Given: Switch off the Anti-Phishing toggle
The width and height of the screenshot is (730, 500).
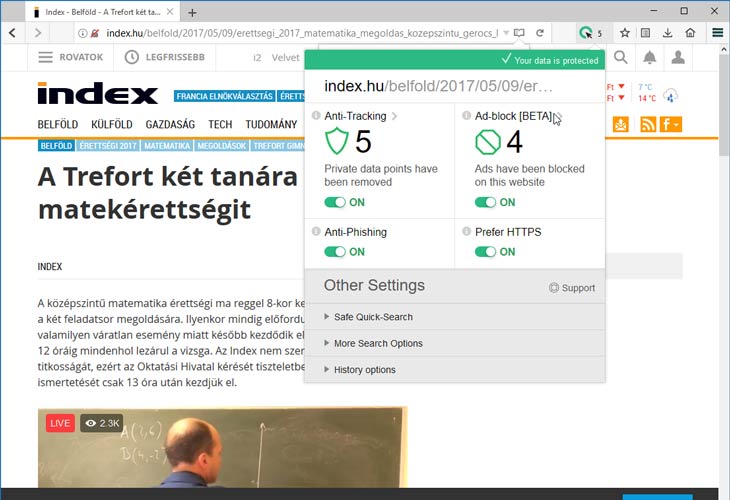Looking at the screenshot, I should (335, 252).
